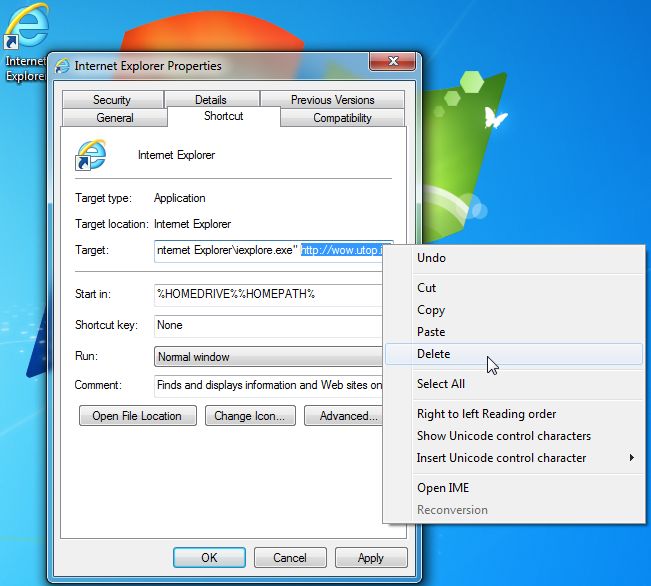Click the "Target location:" label
The height and width of the screenshot is (586, 651).
coord(112,224)
